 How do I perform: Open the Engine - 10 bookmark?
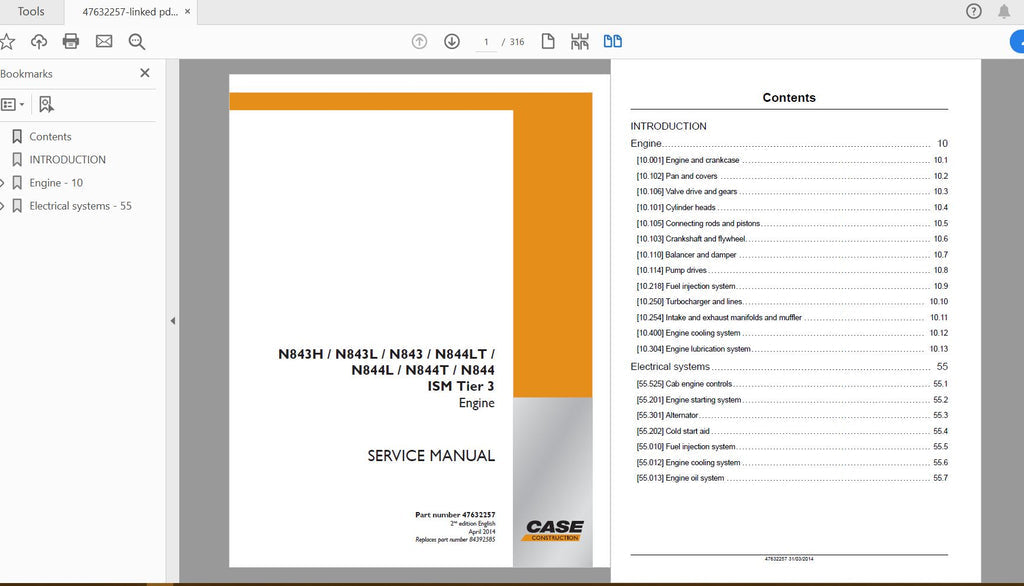[x=56, y=183]
